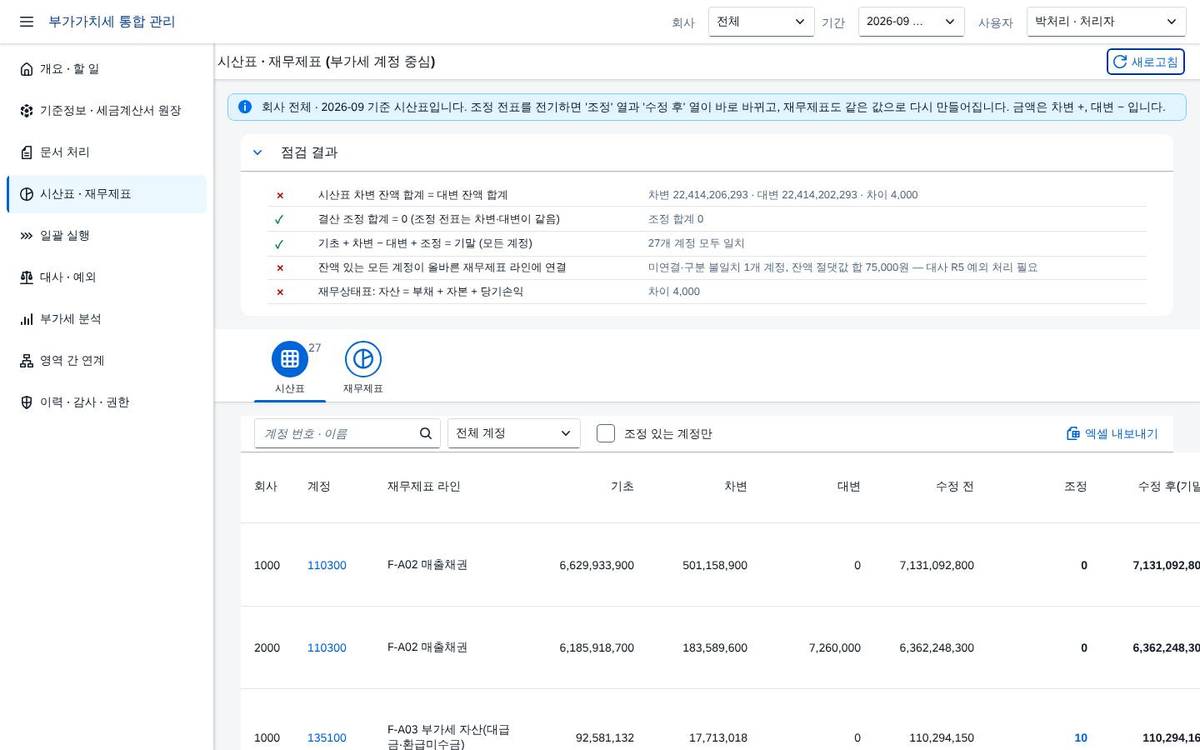The height and width of the screenshot is (750, 1200).
Task: Open 이력 · 감사 · 권한 navigation item
Action: click(x=107, y=402)
